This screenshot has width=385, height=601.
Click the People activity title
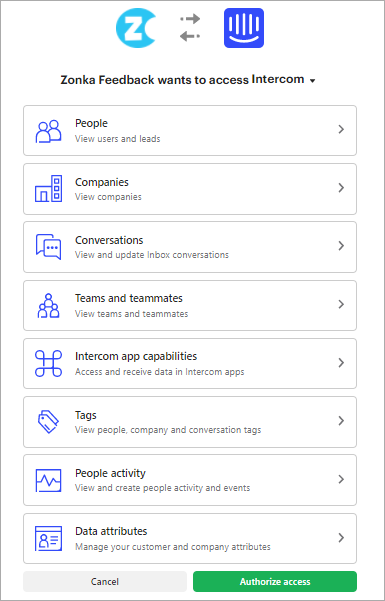tap(110, 473)
